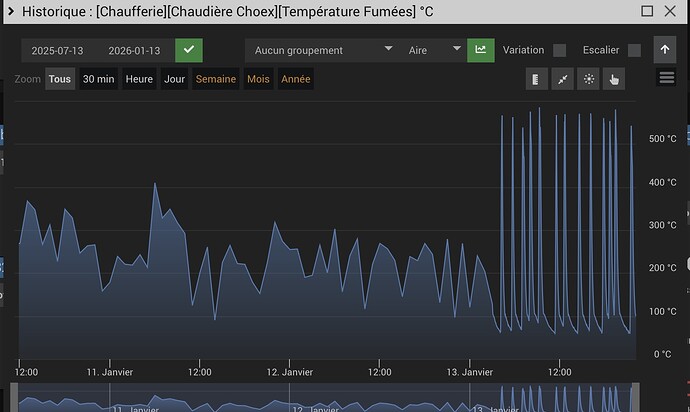Collapse the Historique title chevron
This screenshot has width=690, height=412.
(x=11, y=11)
